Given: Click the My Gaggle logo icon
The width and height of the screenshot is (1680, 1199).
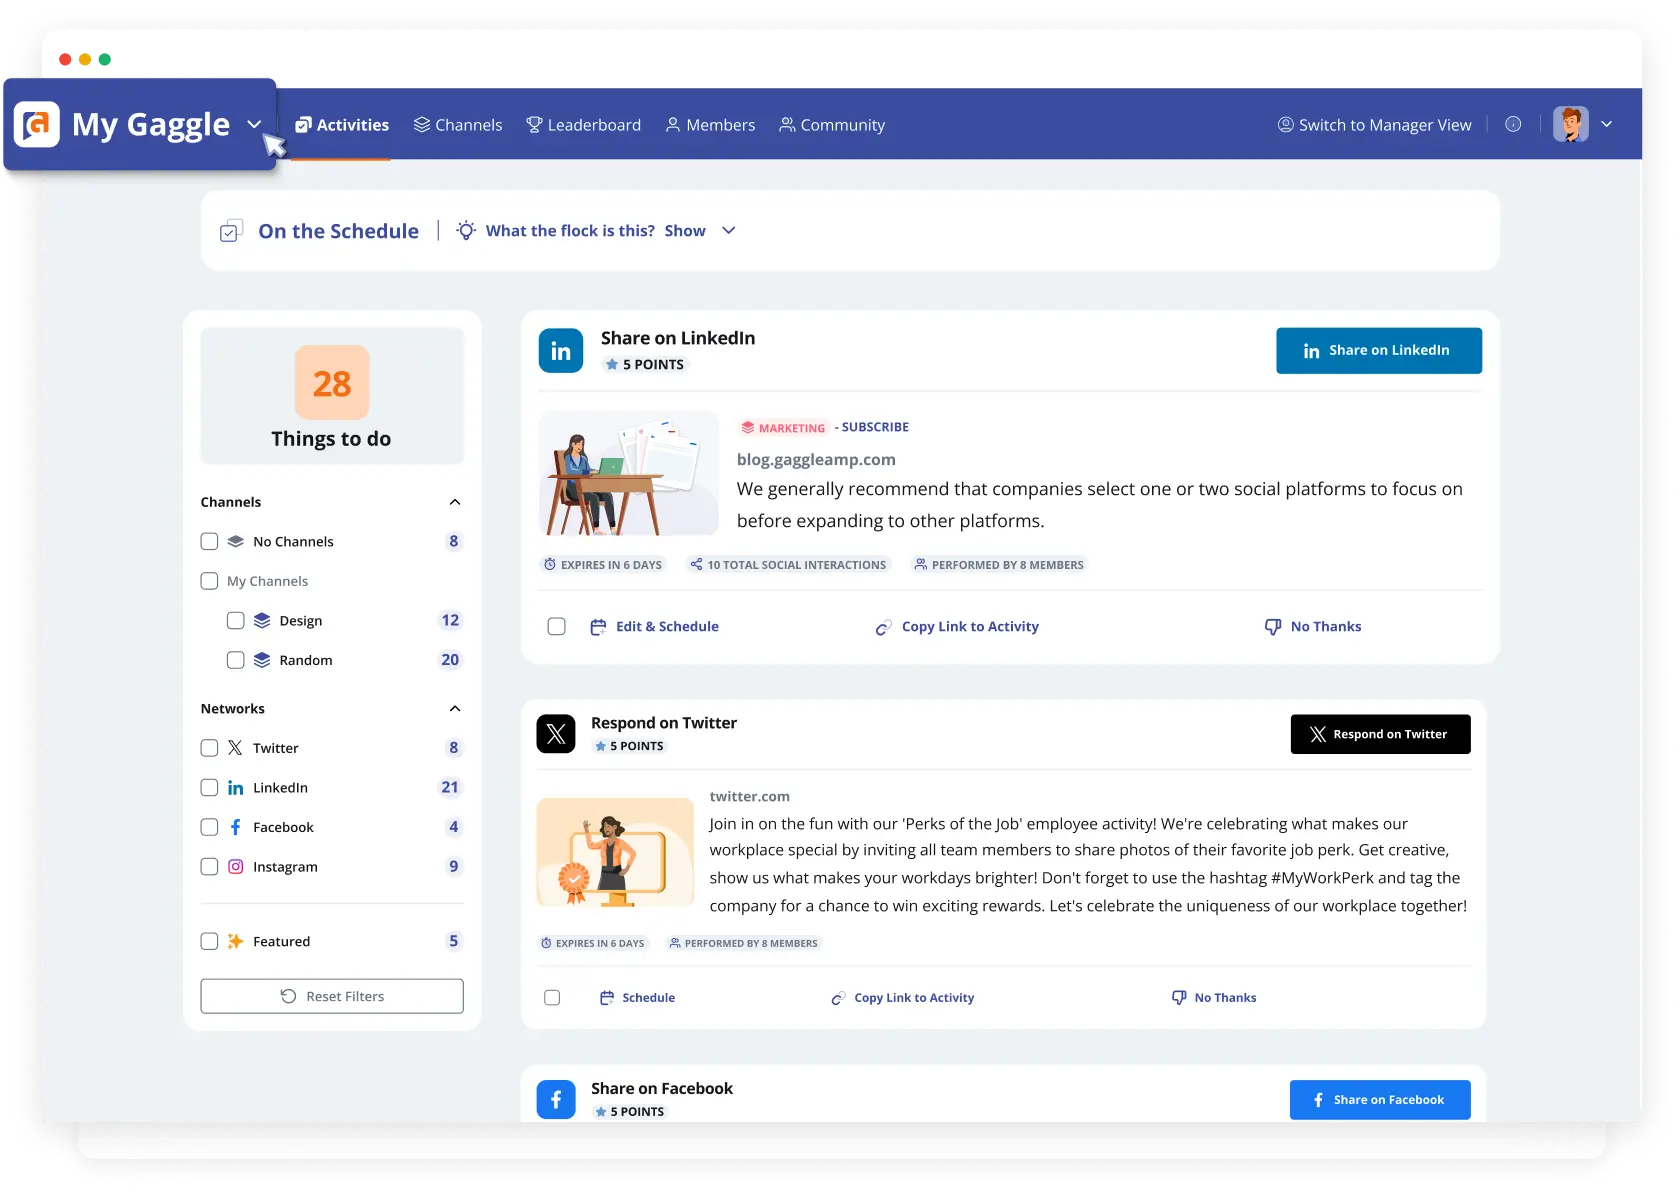Looking at the screenshot, I should coord(37,125).
